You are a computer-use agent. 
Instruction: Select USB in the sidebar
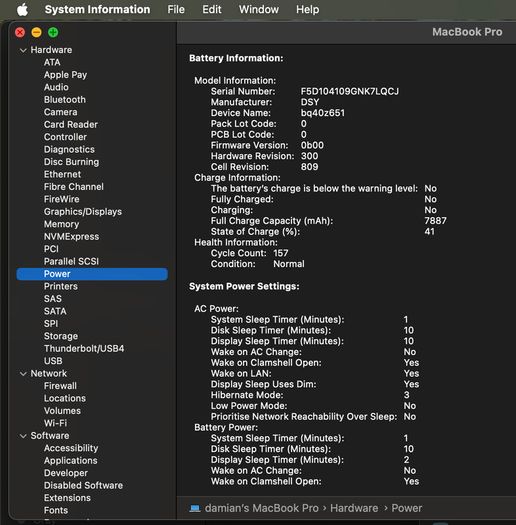53,361
